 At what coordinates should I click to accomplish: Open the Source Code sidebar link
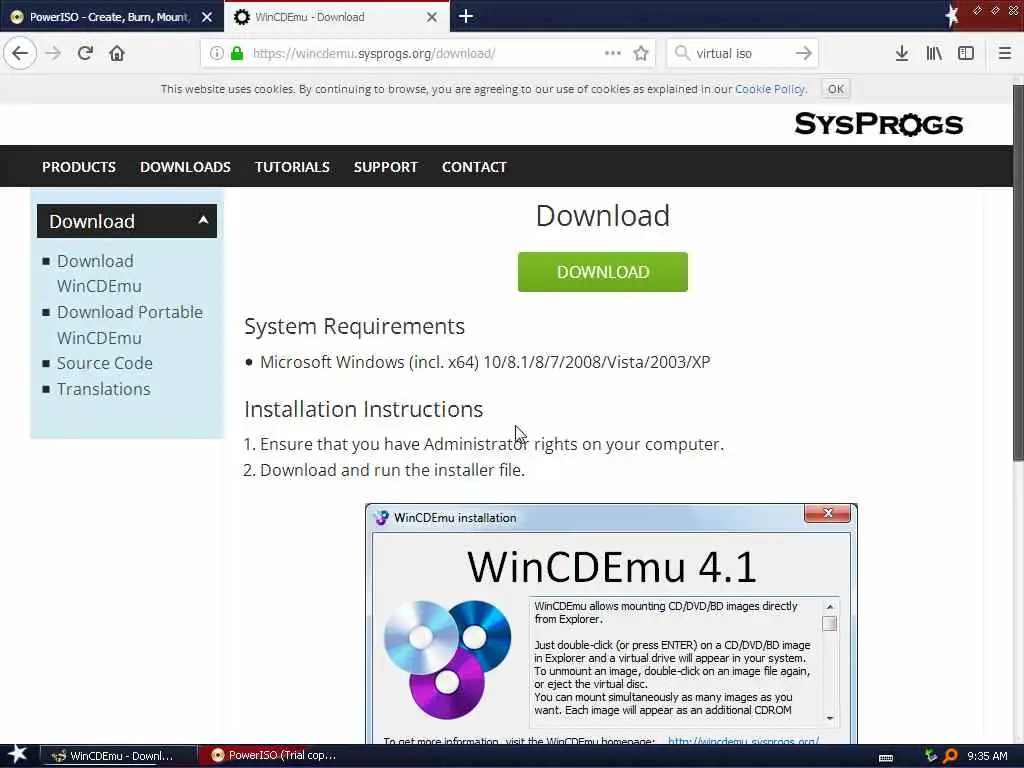(104, 363)
